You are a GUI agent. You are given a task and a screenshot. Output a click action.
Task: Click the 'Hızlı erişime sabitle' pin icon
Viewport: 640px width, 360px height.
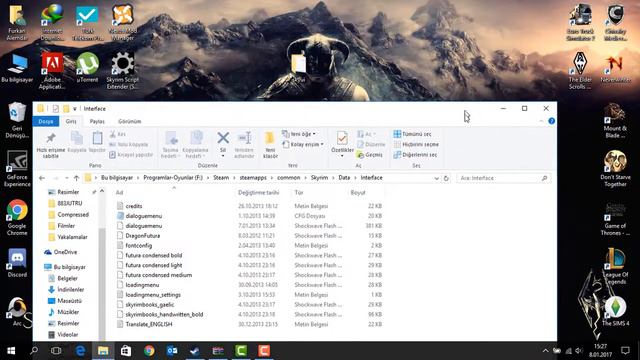(51, 138)
